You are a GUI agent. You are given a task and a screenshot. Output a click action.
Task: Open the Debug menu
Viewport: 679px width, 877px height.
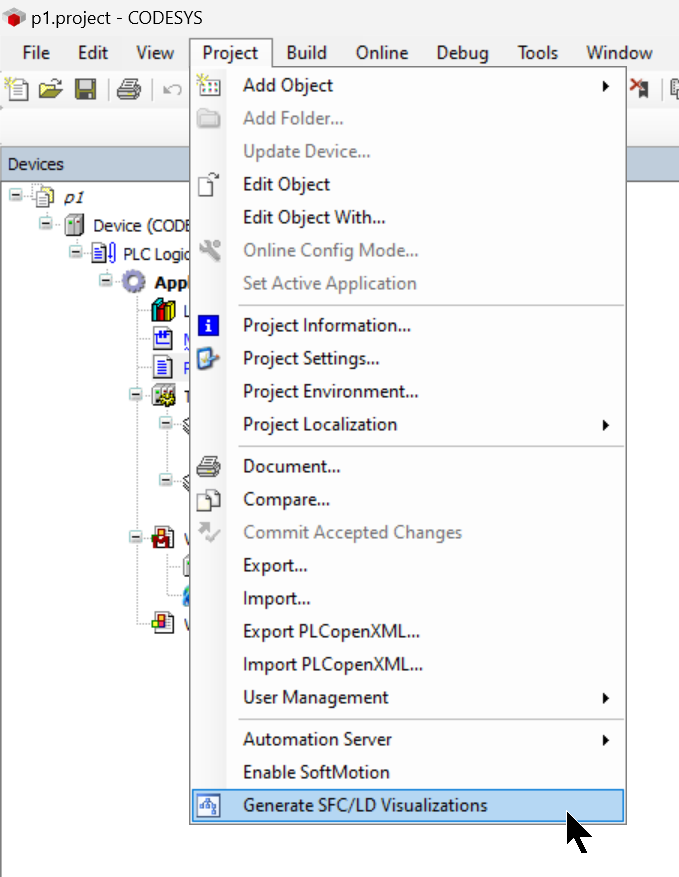[x=463, y=53]
